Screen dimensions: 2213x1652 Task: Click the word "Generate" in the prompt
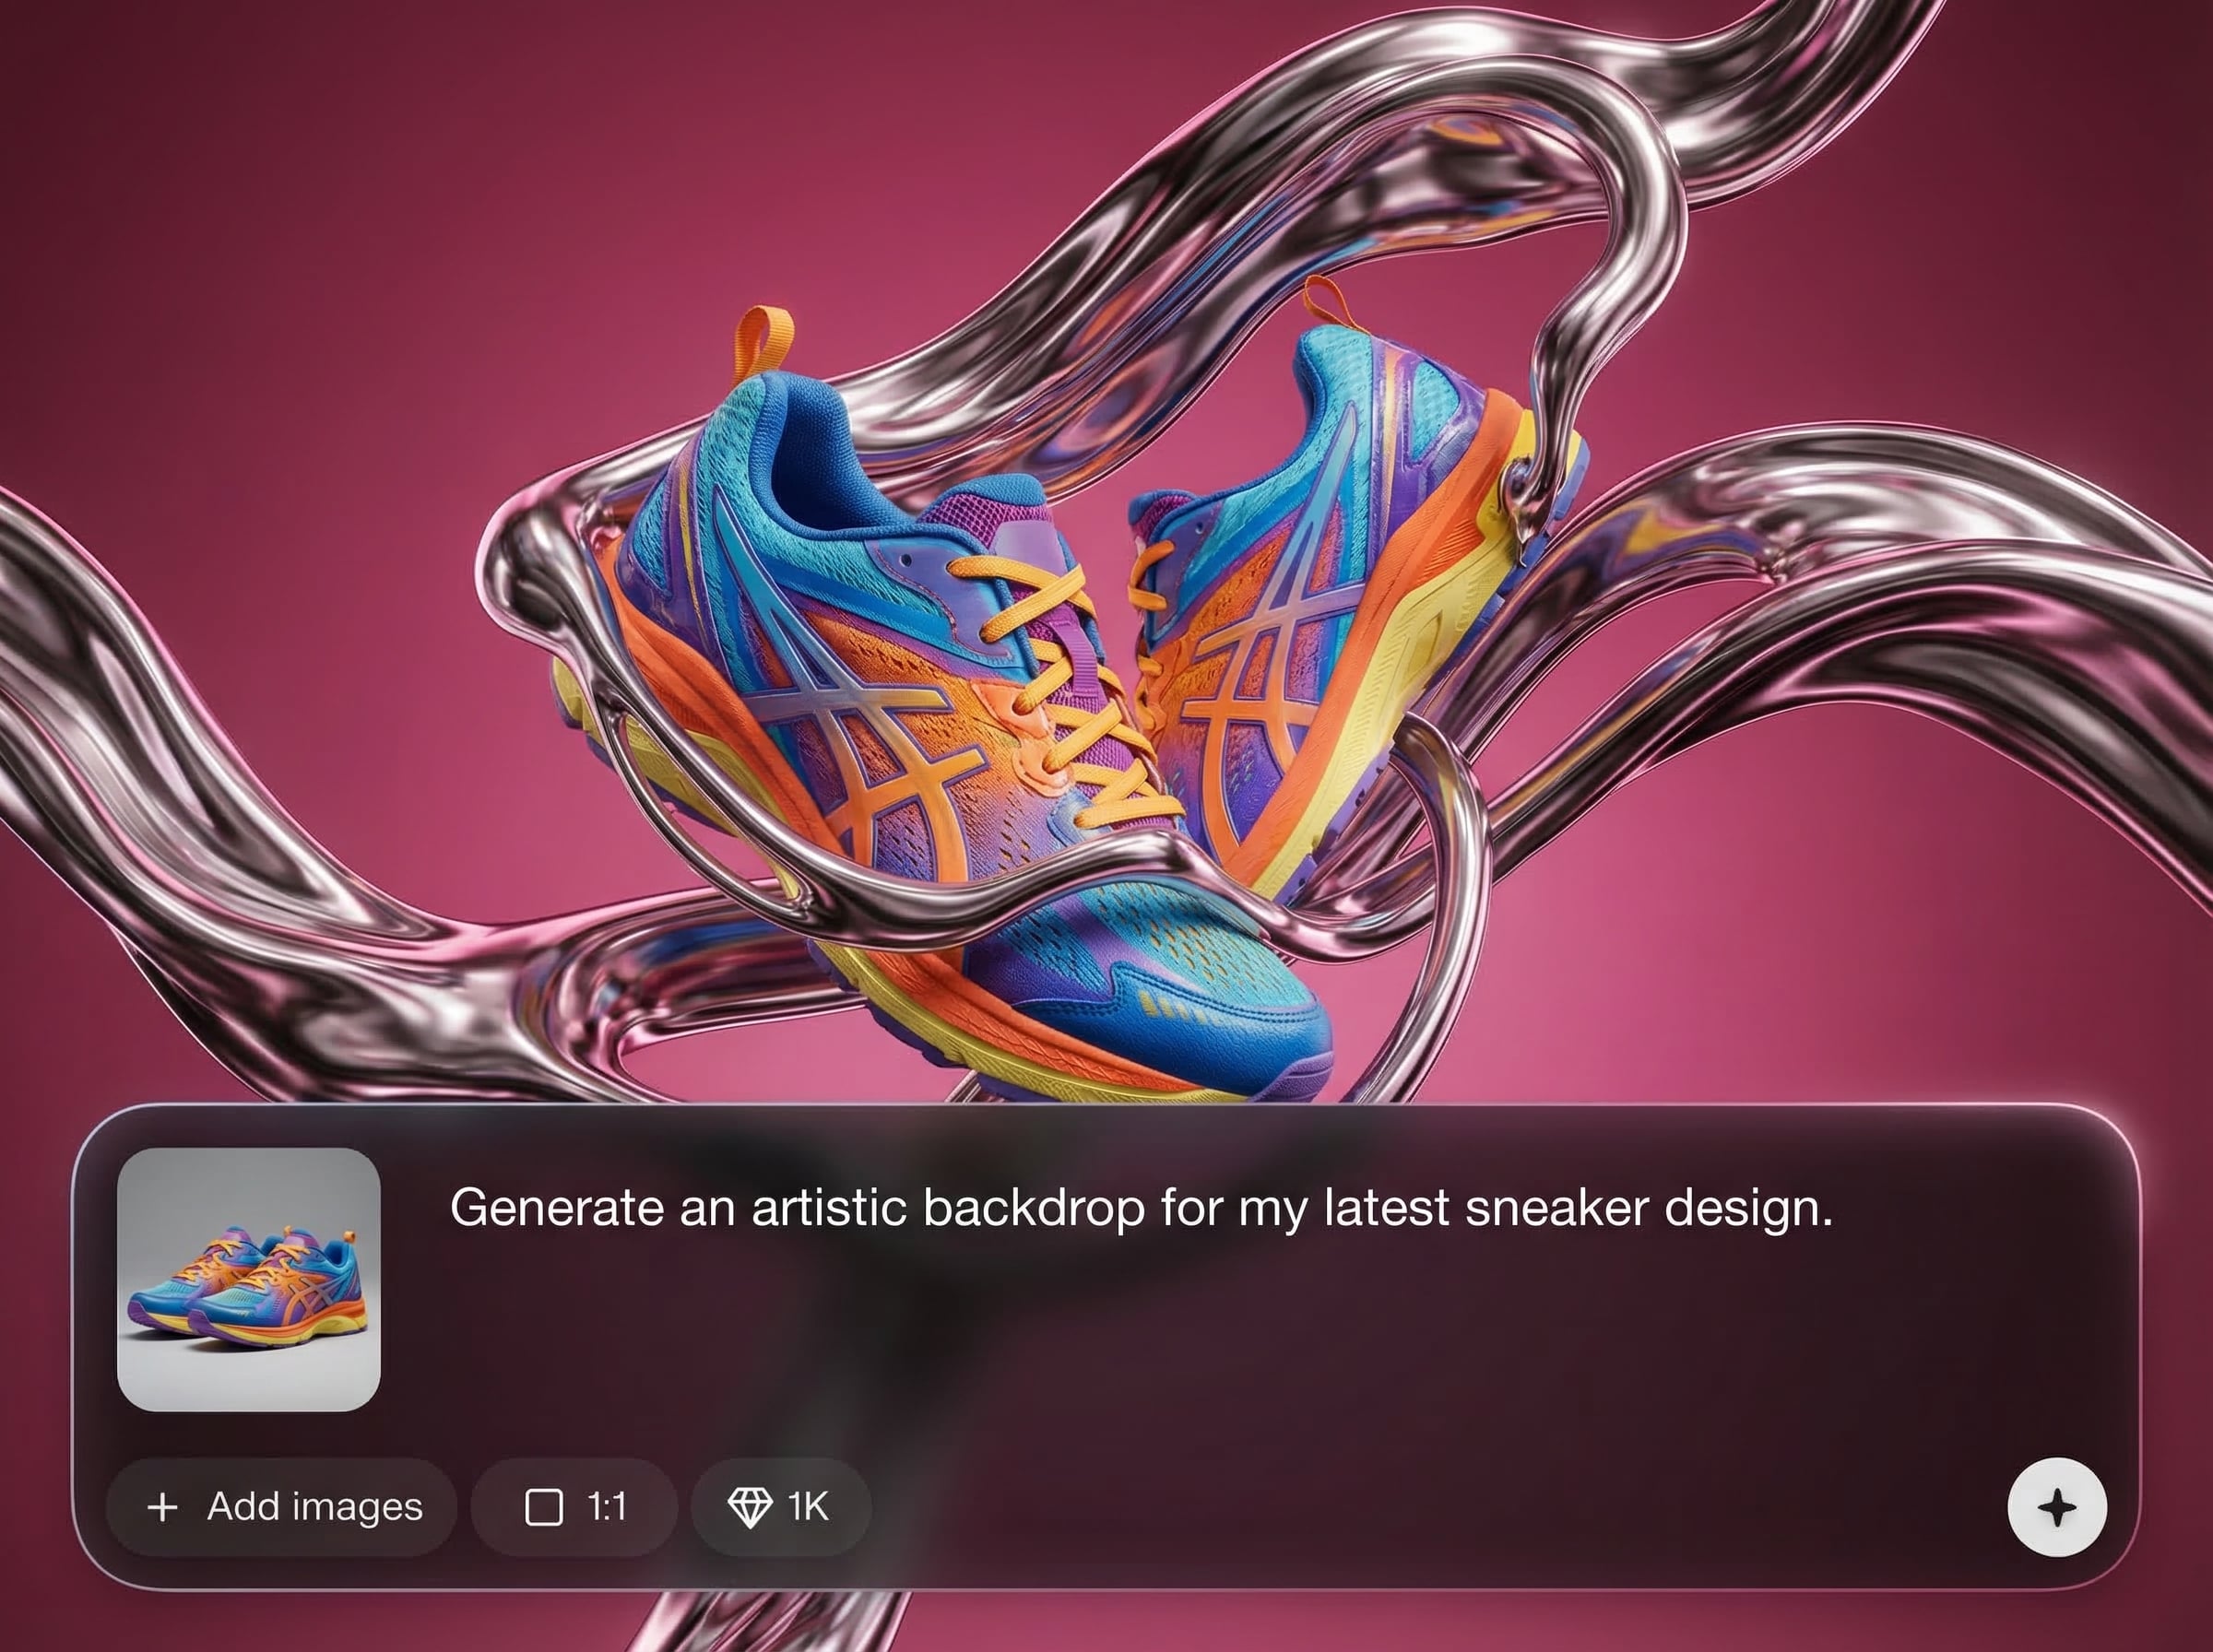(x=557, y=1208)
